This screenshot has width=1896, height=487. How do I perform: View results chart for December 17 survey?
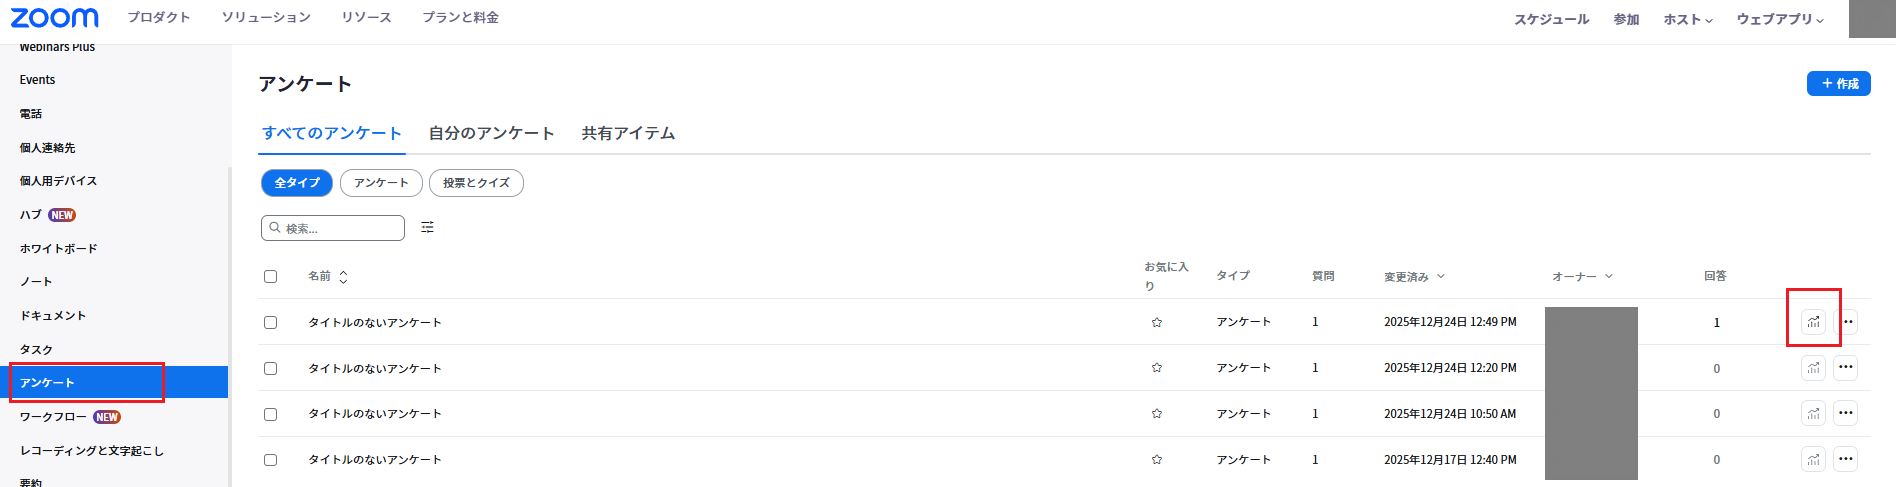click(x=1813, y=459)
